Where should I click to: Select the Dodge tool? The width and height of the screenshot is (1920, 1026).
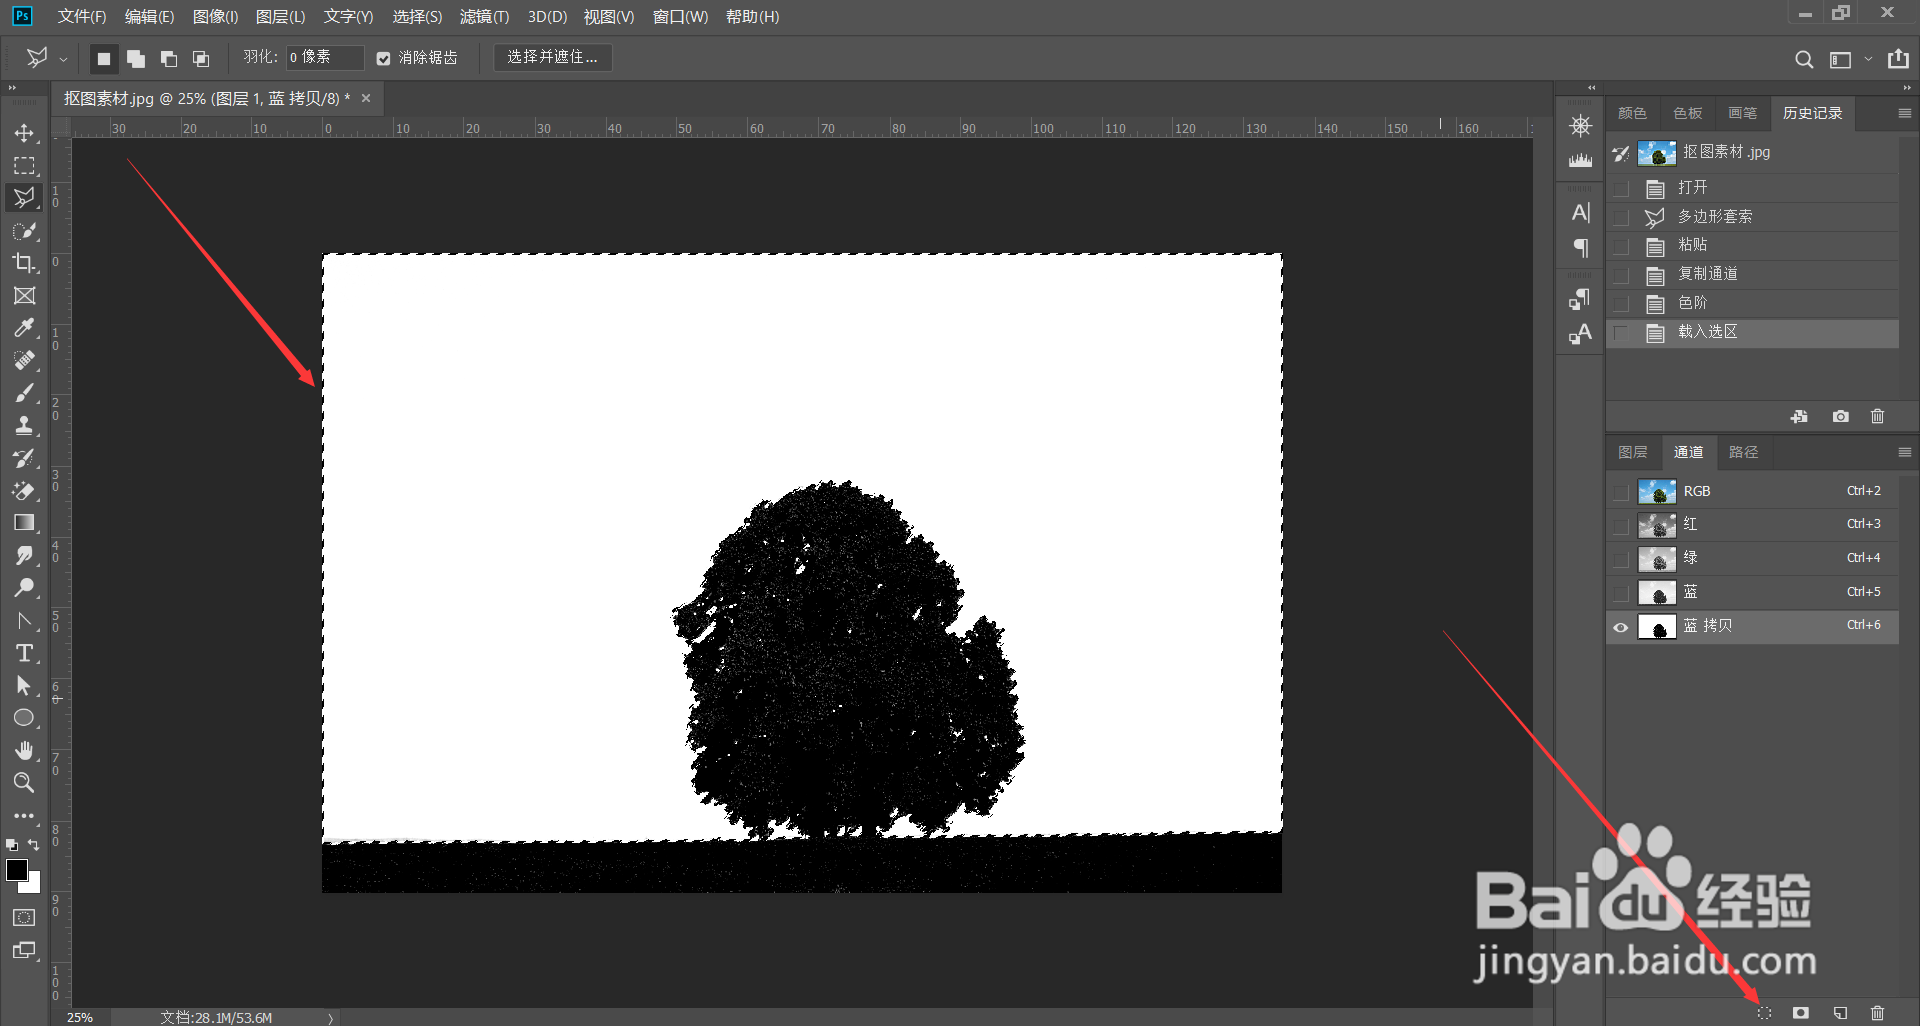(x=24, y=588)
